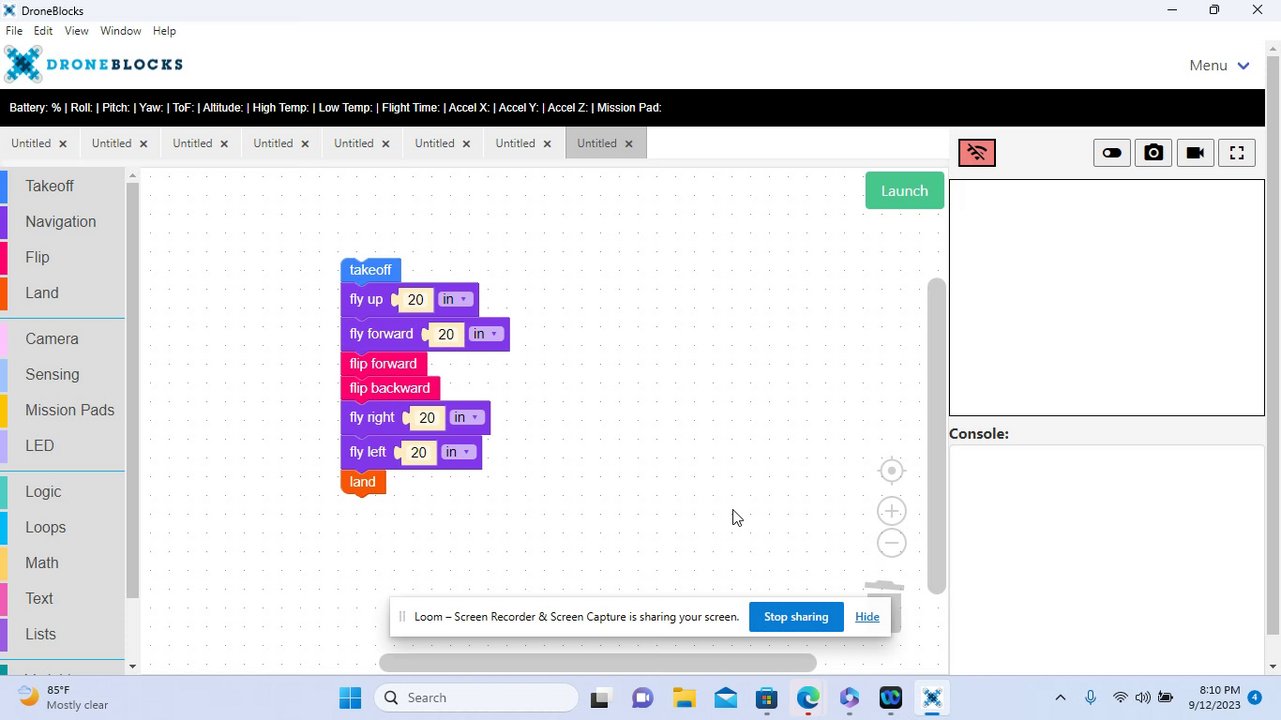Screen dimensions: 1281x720
Task: Toggle the switch button above video panel
Action: pos(1111,153)
